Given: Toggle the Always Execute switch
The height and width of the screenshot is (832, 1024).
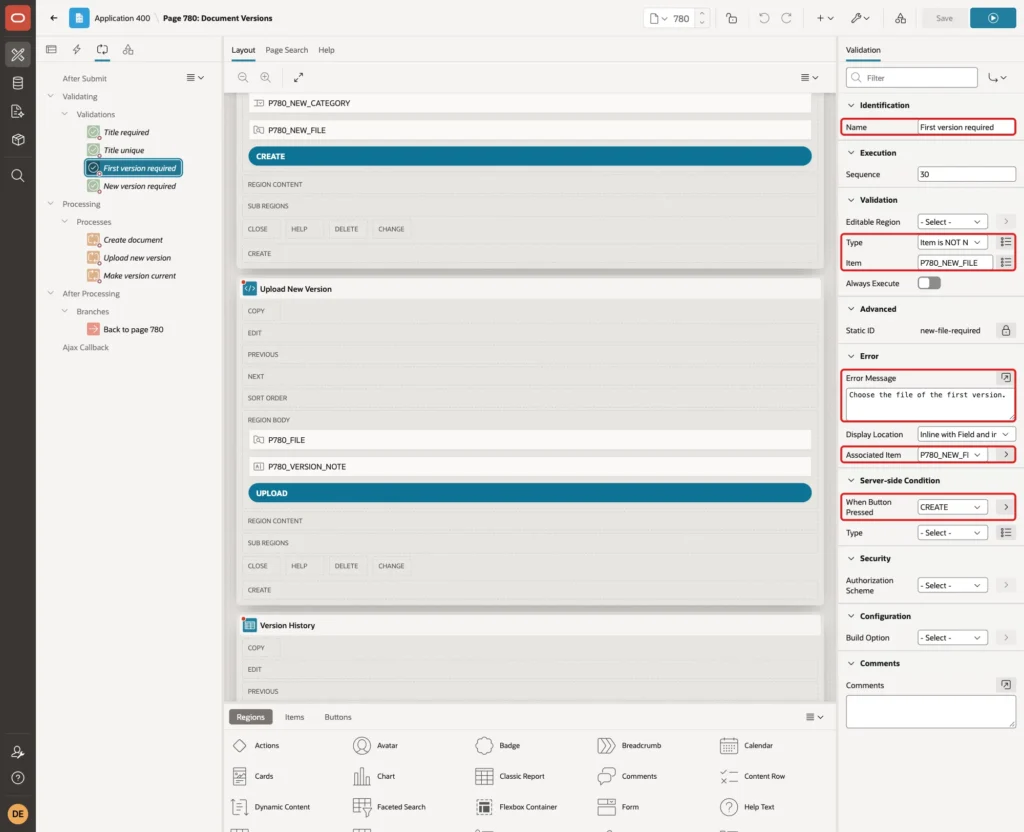Looking at the screenshot, I should (929, 283).
